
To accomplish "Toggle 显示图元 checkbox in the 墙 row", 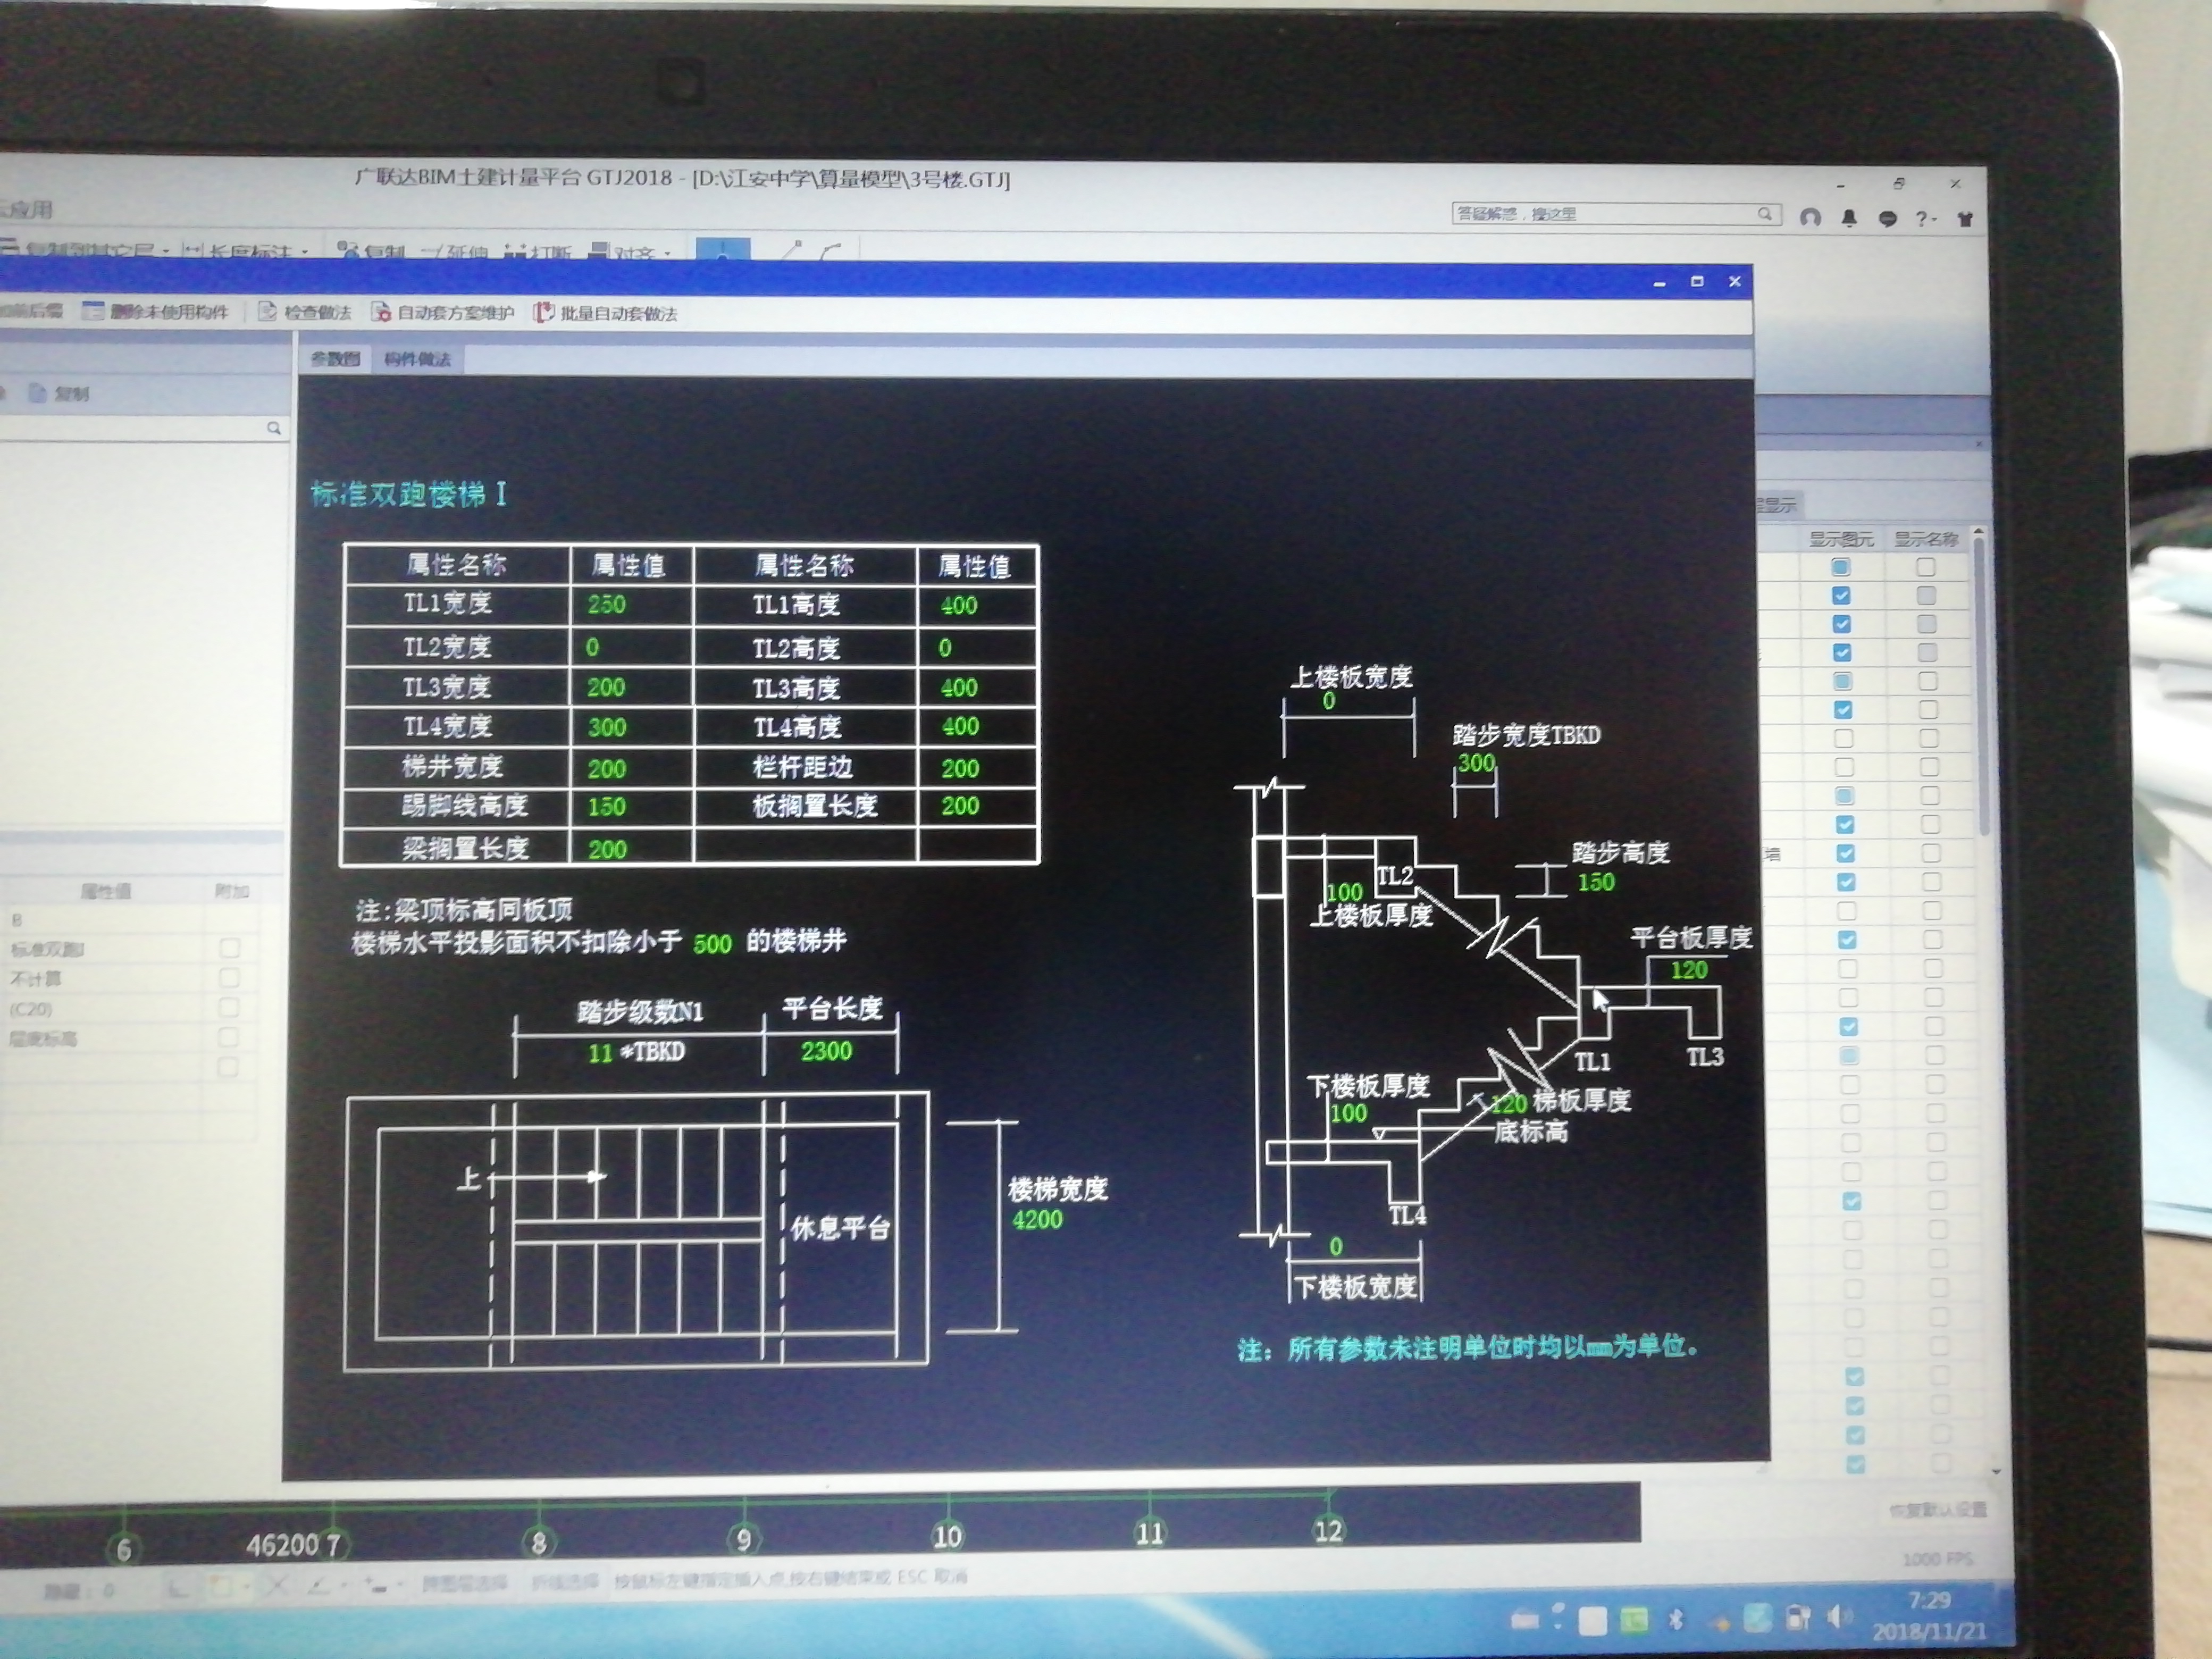I will point(1845,853).
